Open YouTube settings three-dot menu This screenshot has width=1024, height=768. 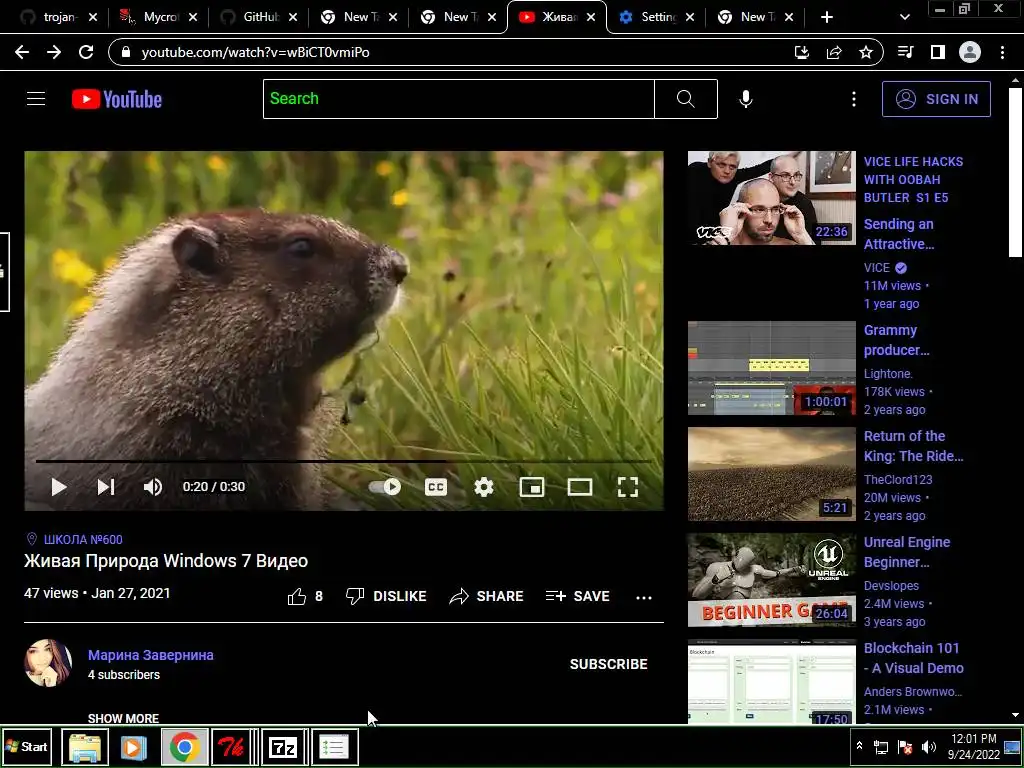coord(853,99)
